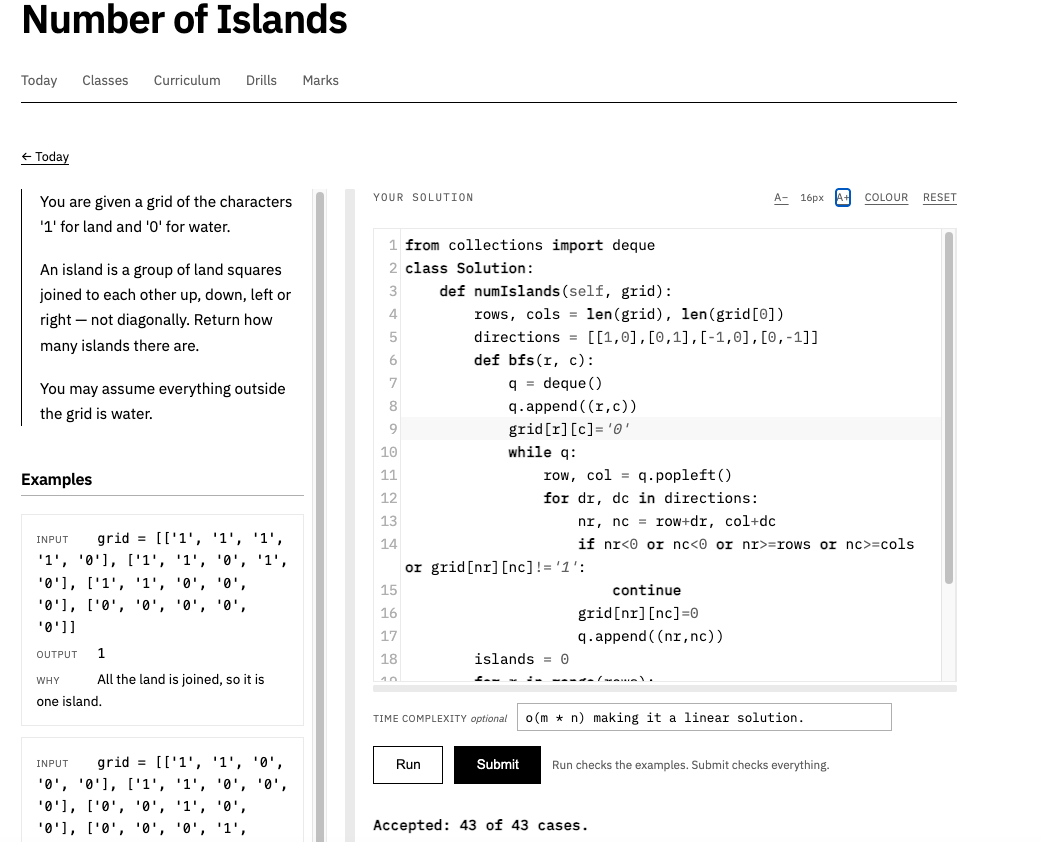Click the first example's OUTPUT value 1
Viewport: 1041px width, 842px height.
pyautogui.click(x=101, y=653)
